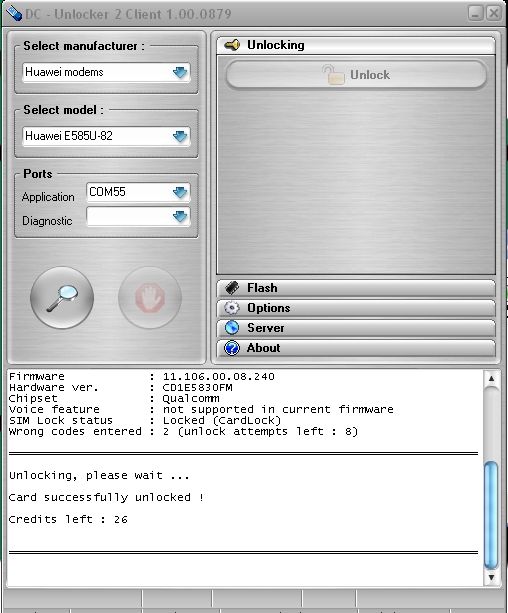Click the 'Wrong codes entered' log line
Image resolution: width=508 pixels, height=613 pixels.
coord(183,432)
